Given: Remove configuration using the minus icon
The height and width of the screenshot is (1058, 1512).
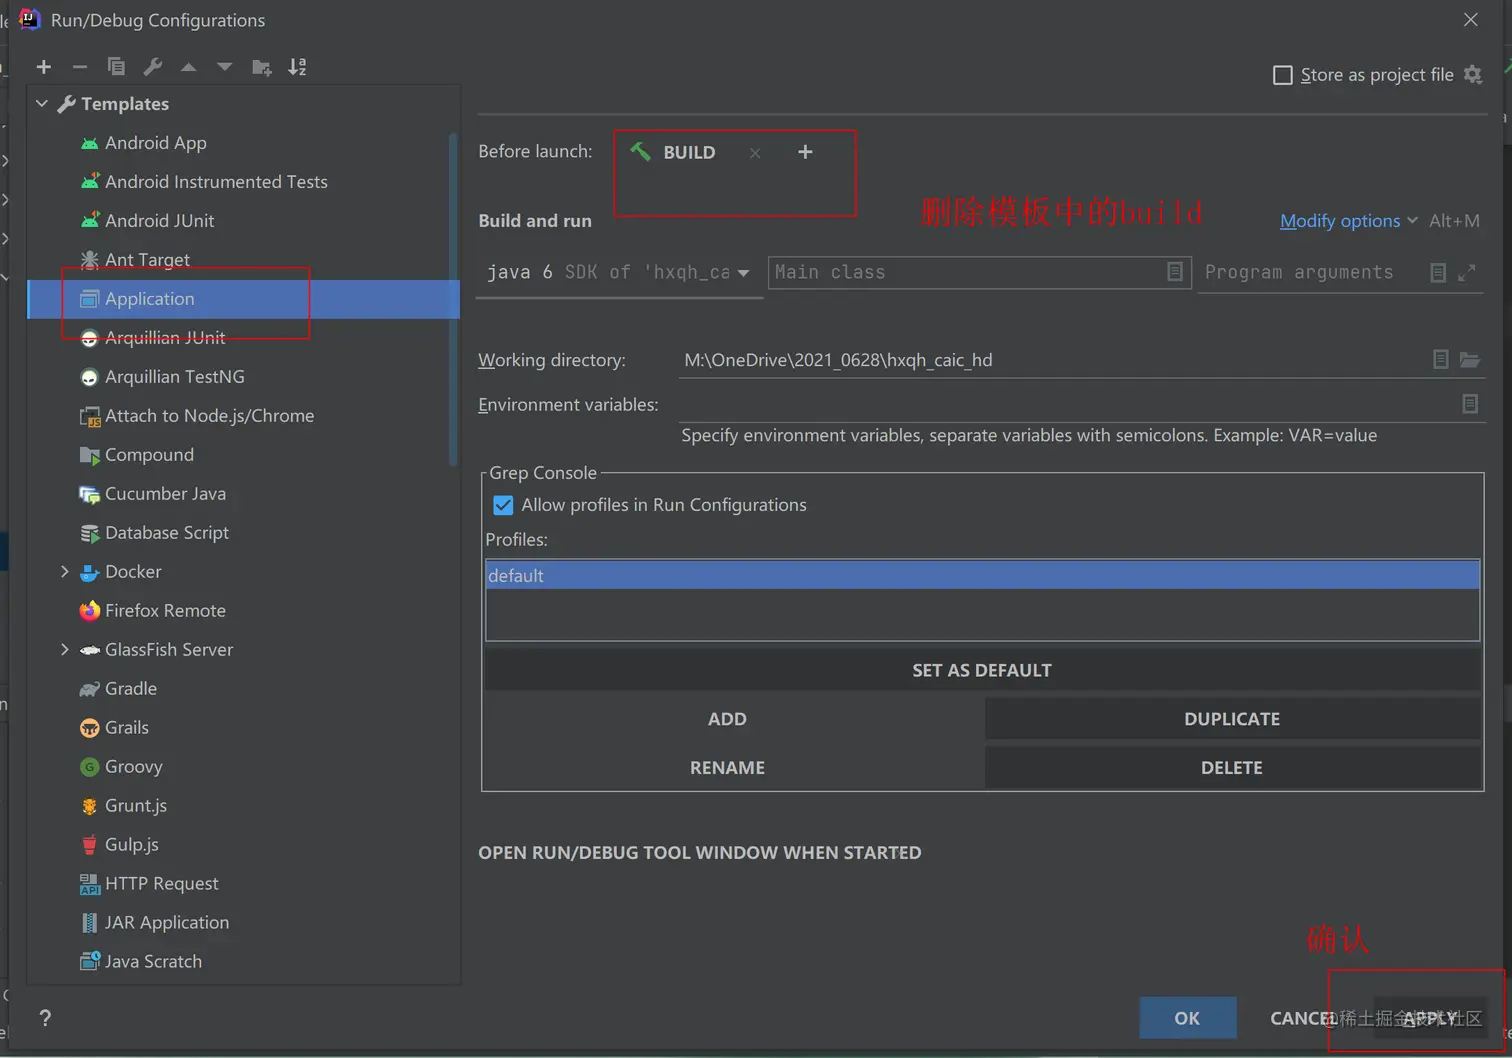Looking at the screenshot, I should pos(80,67).
